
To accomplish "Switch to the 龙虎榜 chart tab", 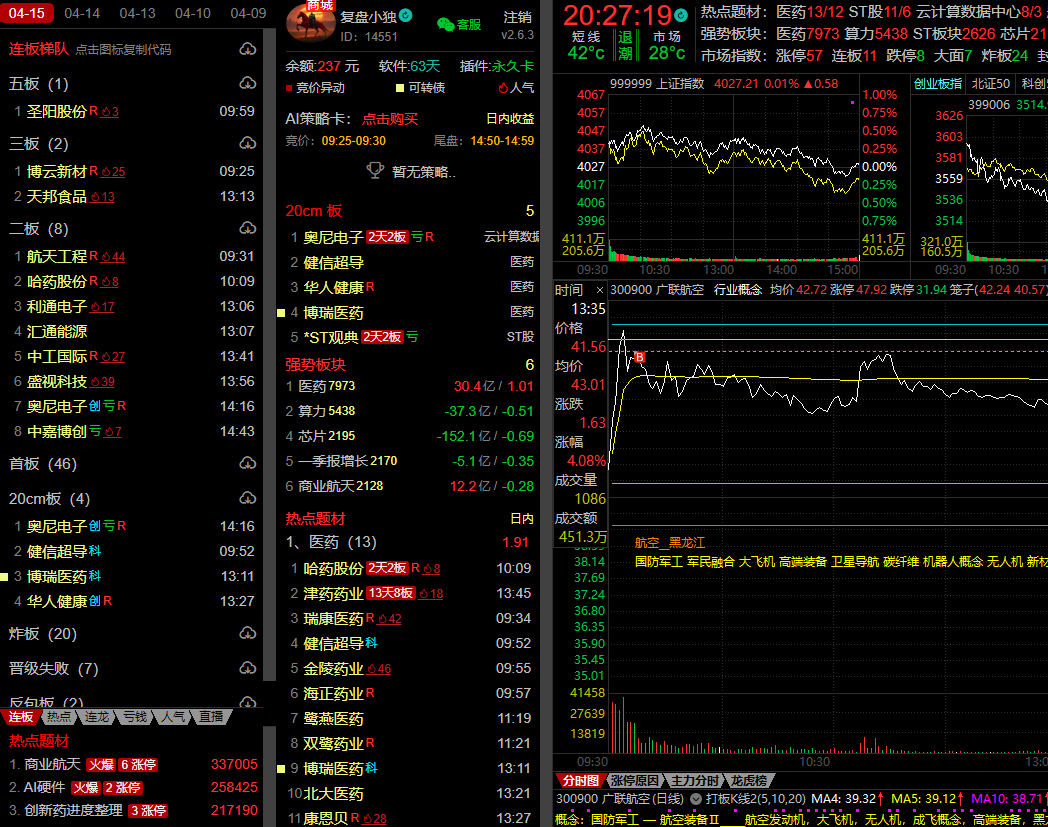I will point(747,780).
